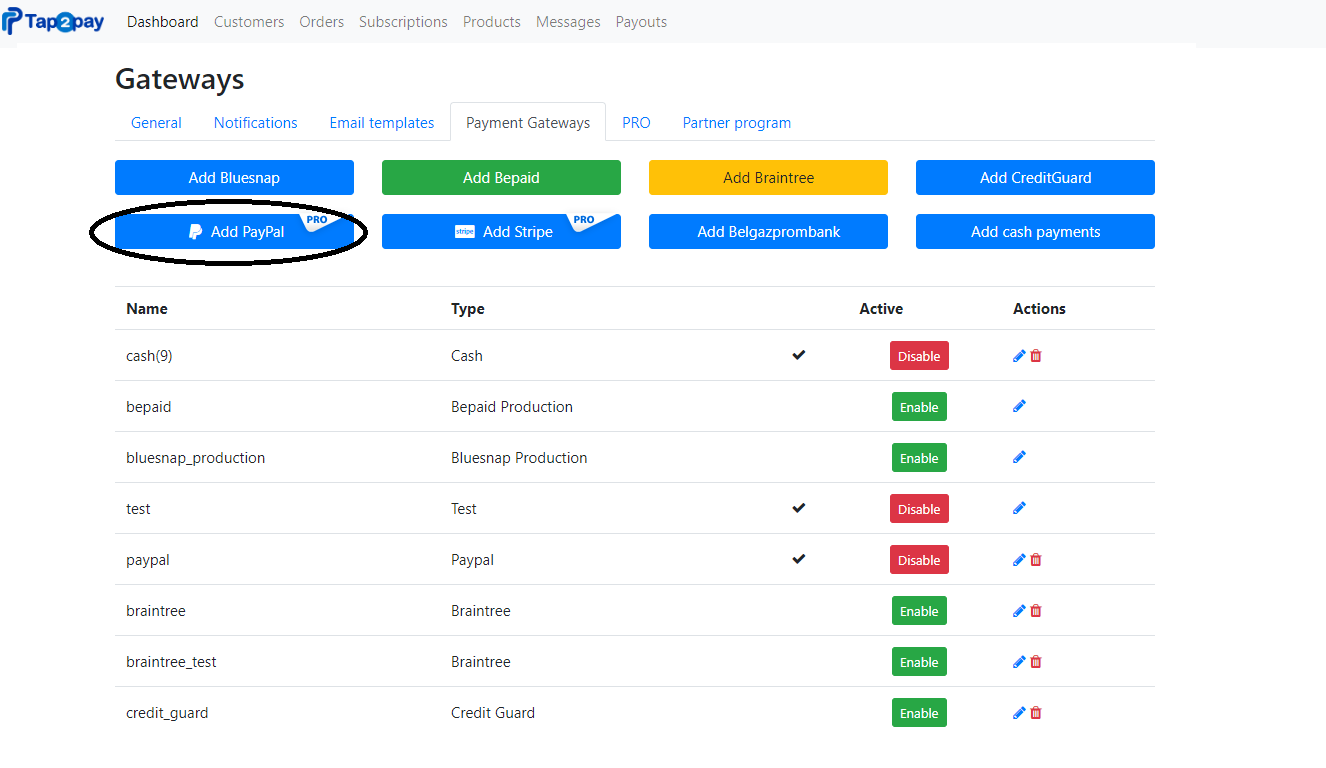1326x768 pixels.
Task: Click the Credit Guard type cell
Action: 493,713
